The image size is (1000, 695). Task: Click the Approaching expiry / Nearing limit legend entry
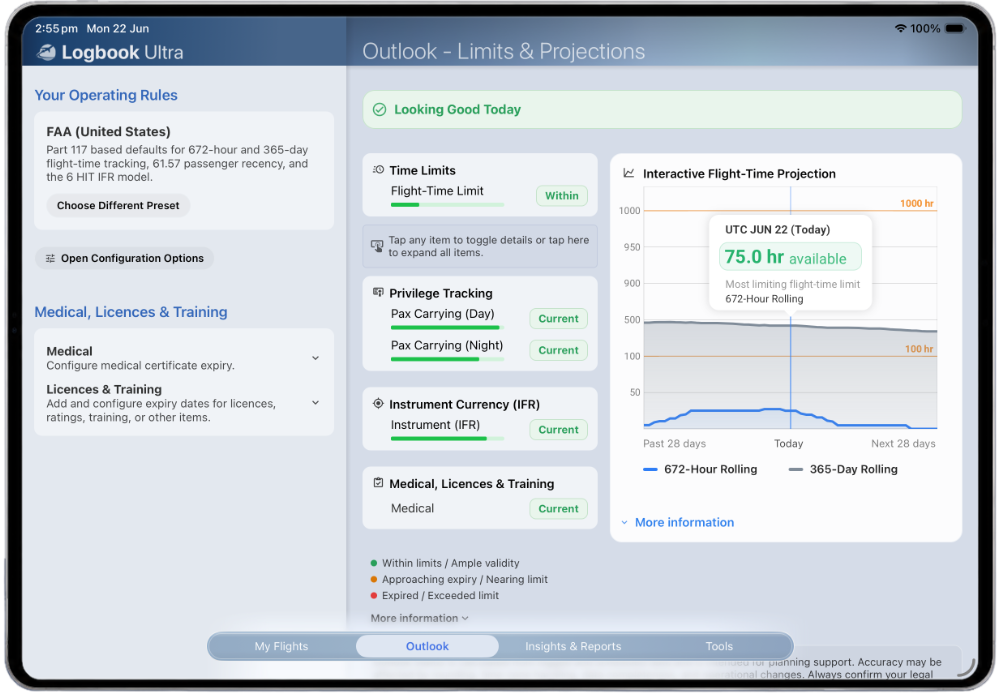(x=459, y=579)
